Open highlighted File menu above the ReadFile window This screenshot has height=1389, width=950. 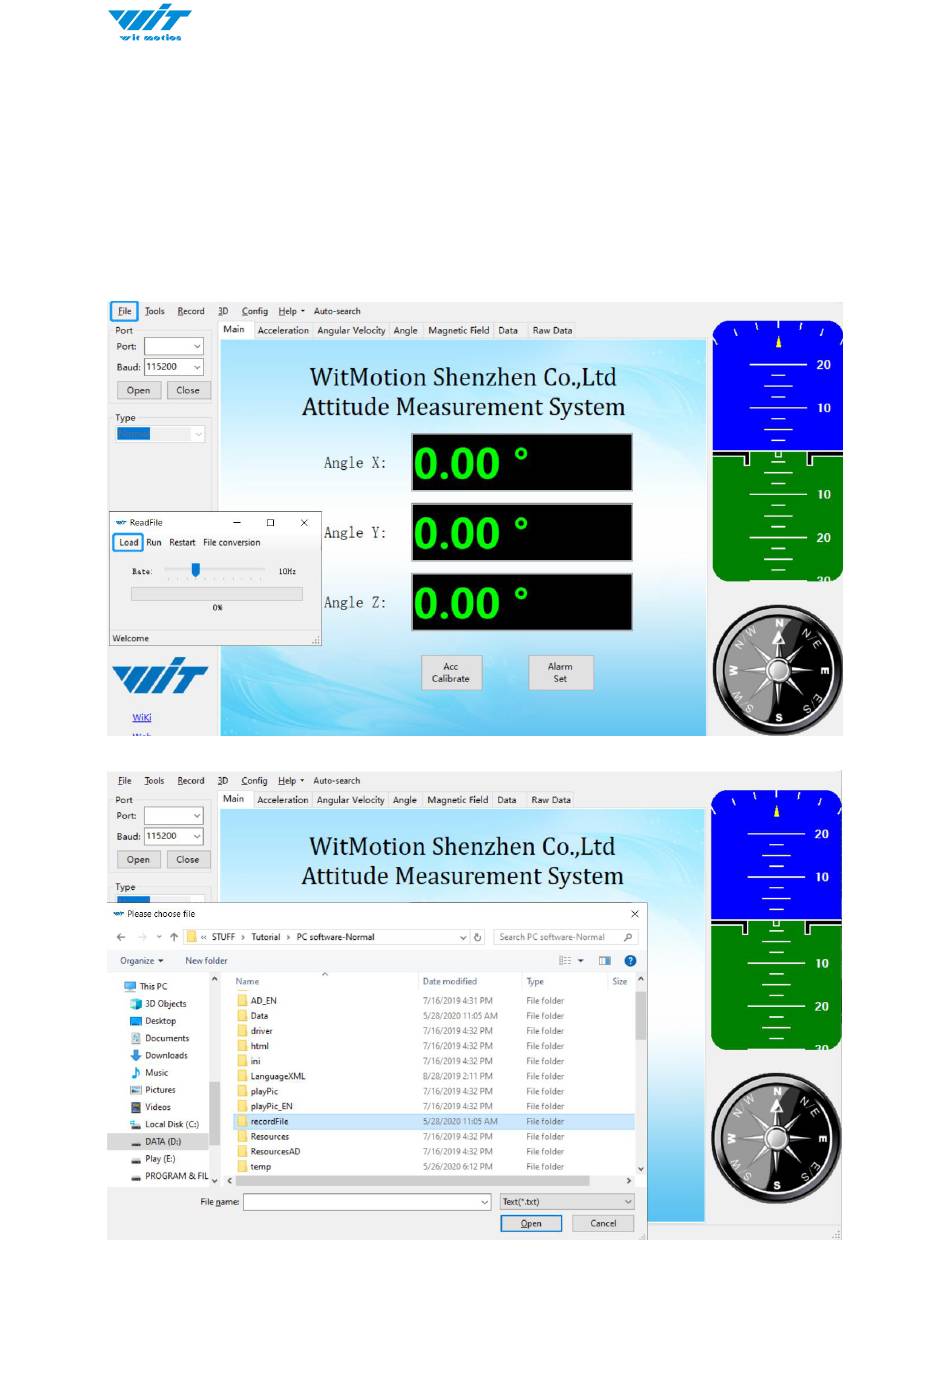(124, 311)
